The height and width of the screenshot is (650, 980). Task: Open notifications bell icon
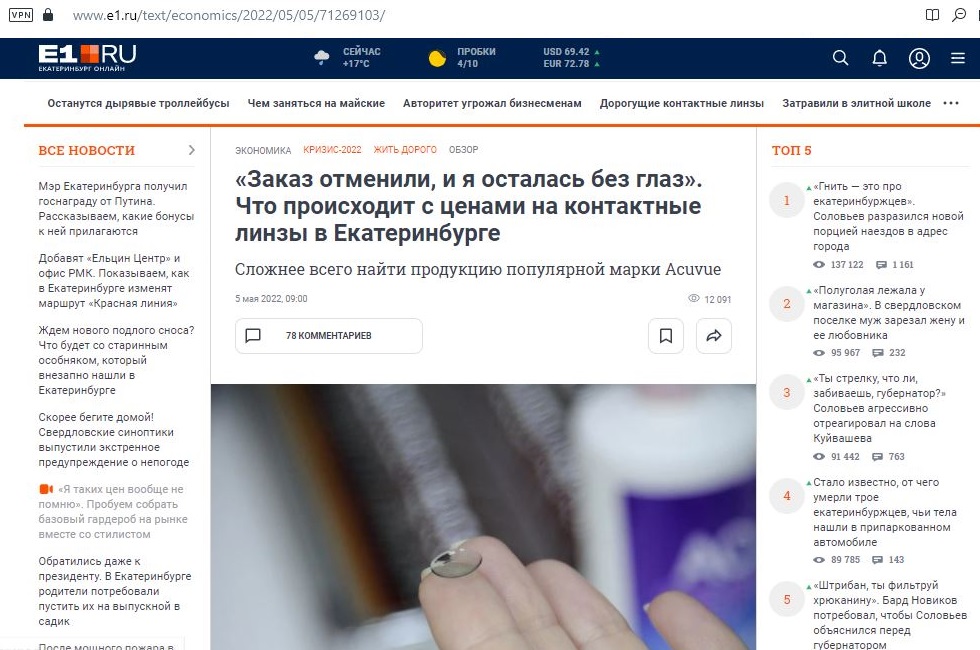(x=880, y=58)
